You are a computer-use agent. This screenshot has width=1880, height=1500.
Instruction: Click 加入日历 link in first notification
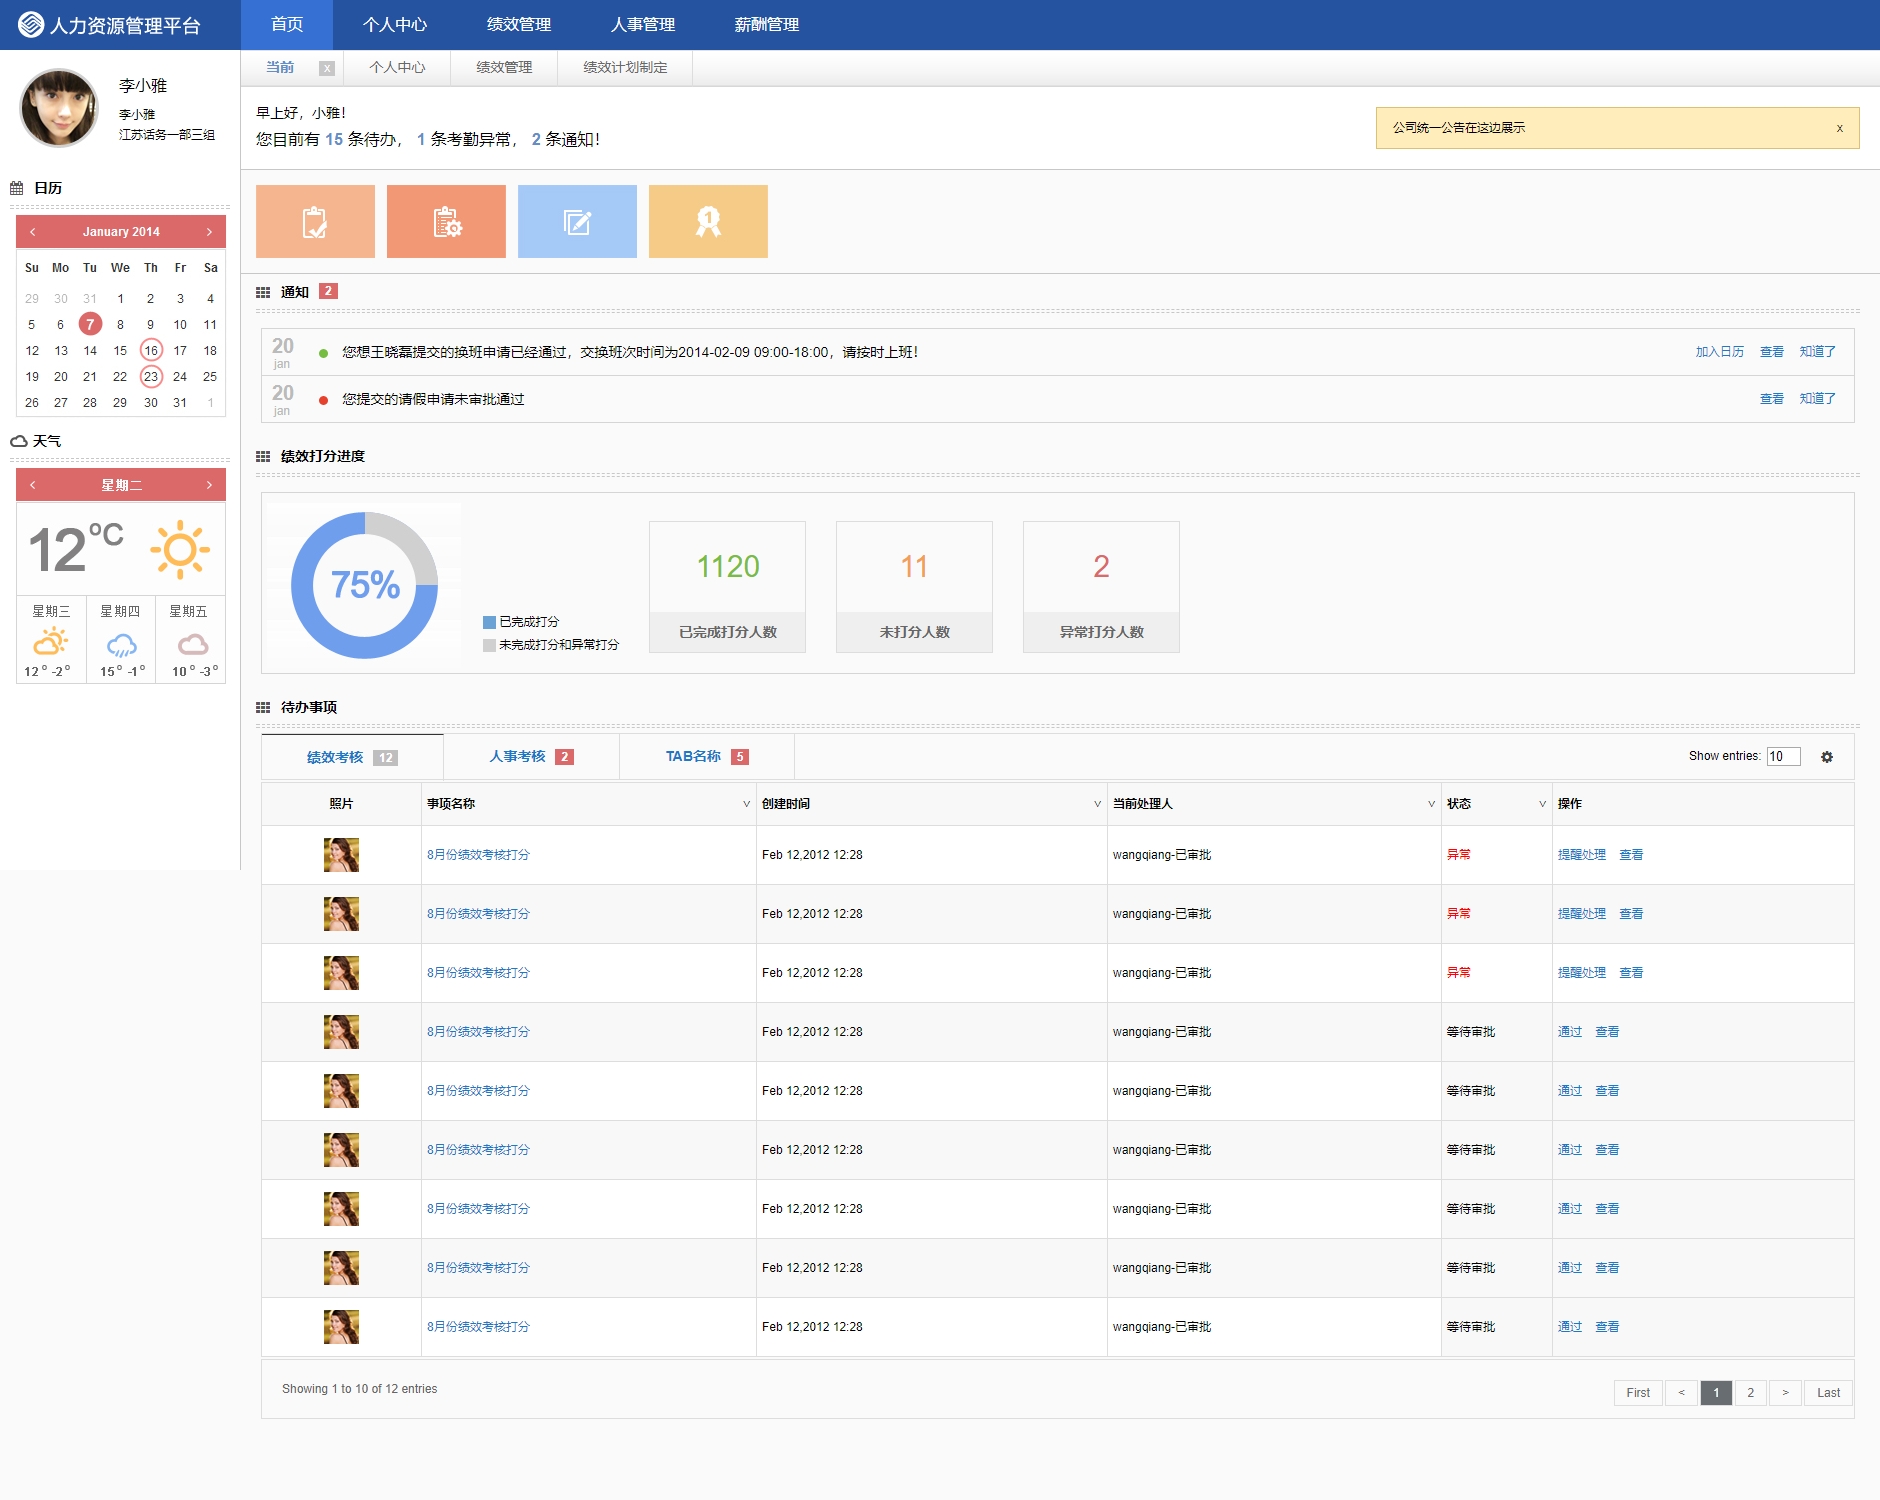[1719, 352]
